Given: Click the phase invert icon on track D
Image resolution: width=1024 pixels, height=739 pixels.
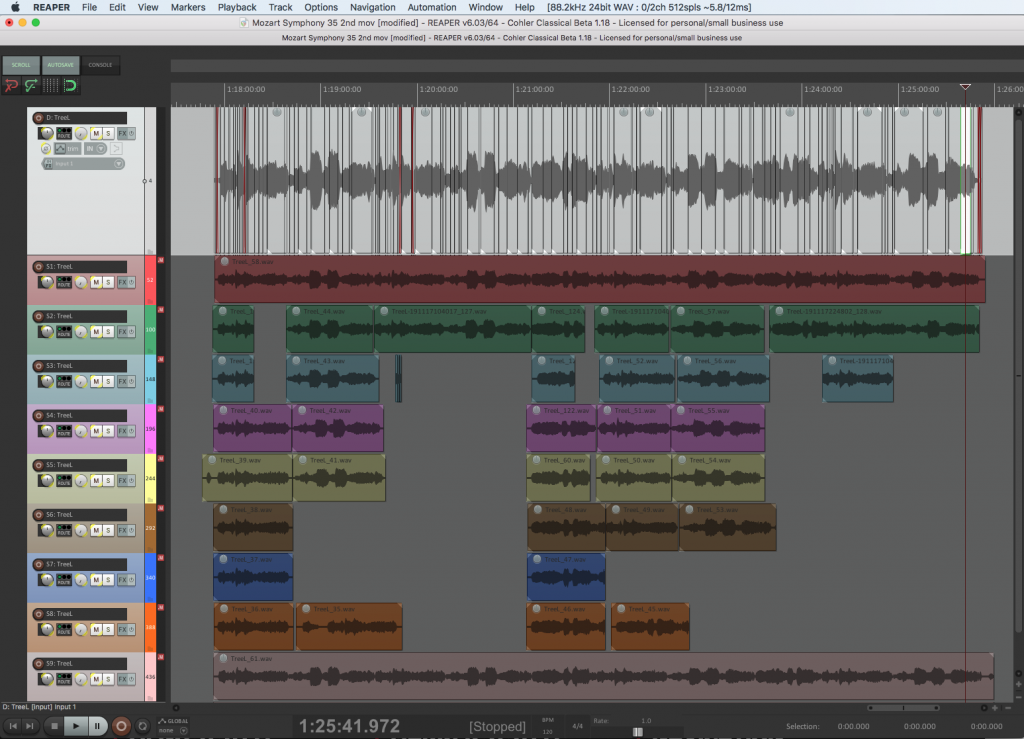Looking at the screenshot, I should 46,149.
